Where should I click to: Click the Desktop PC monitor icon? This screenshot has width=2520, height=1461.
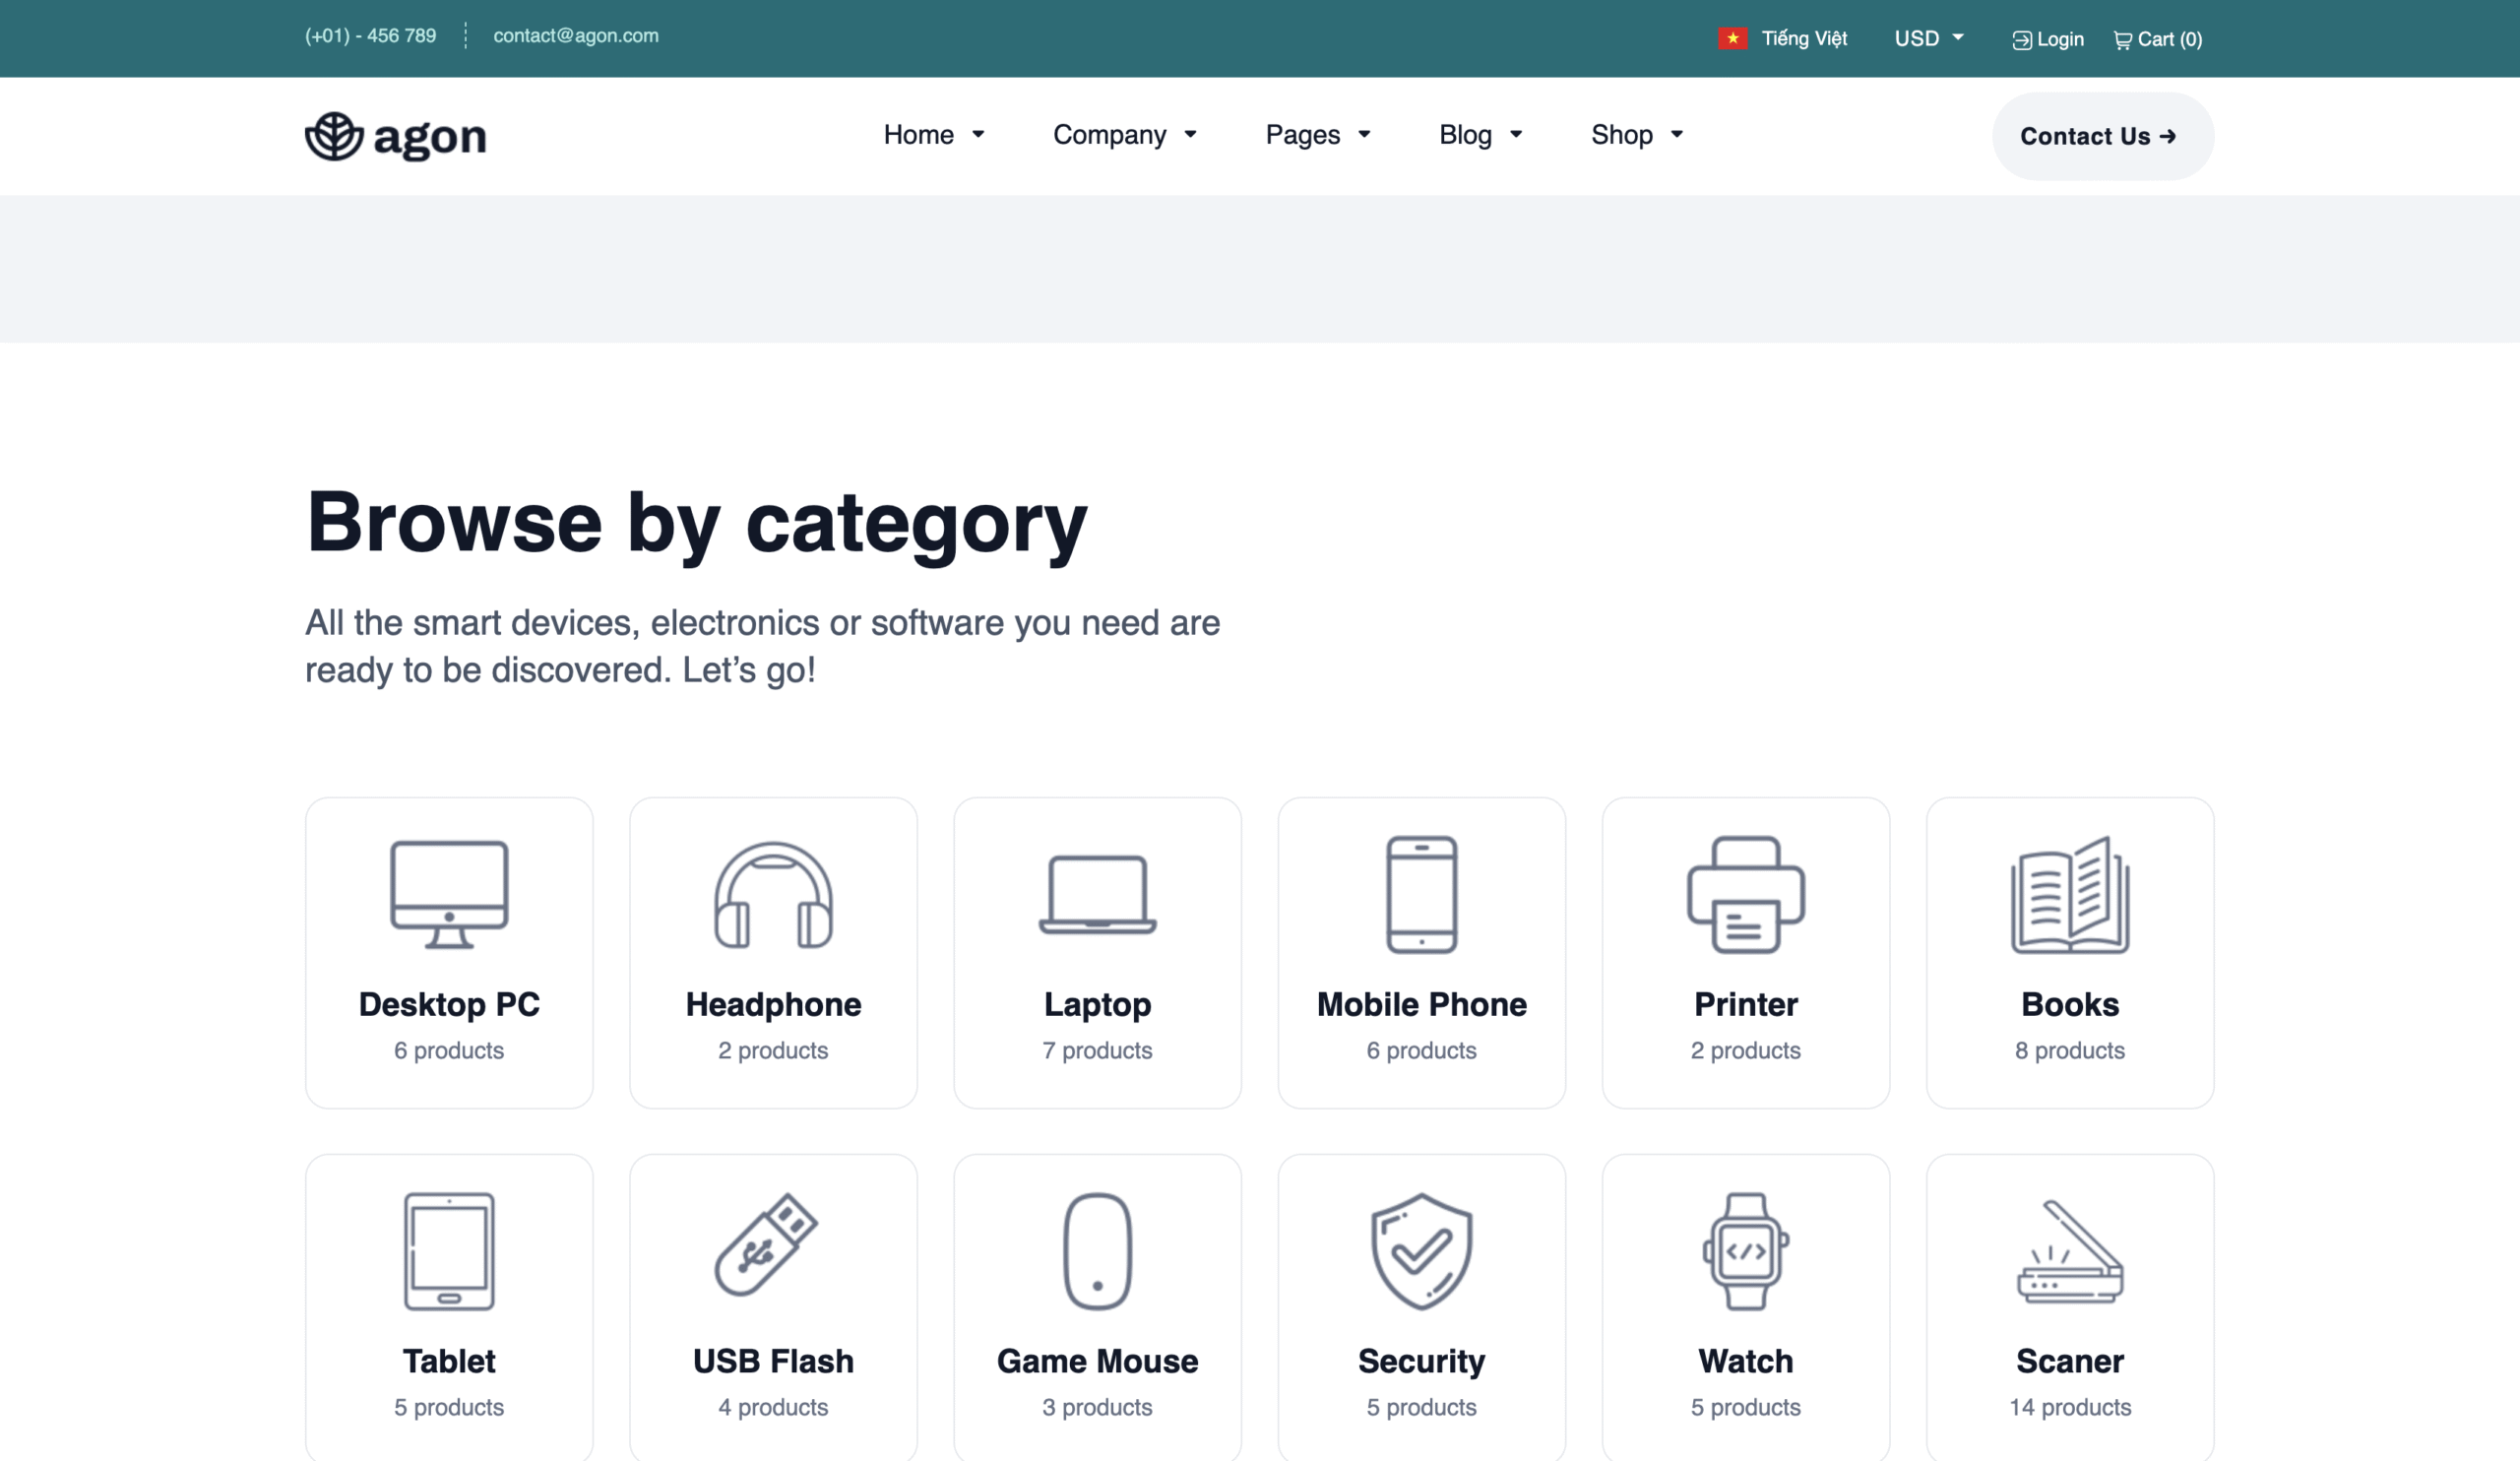[x=449, y=893]
